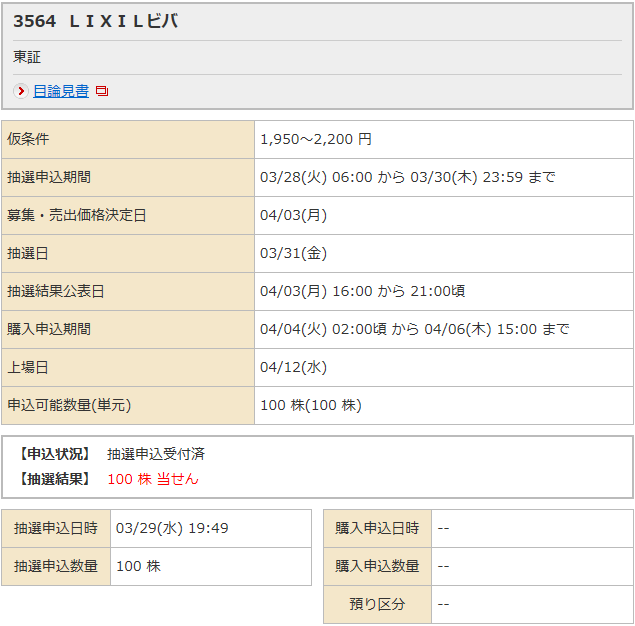The height and width of the screenshot is (626, 635).
Task: Select the 抽選申込数量 label
Action: 56,566
